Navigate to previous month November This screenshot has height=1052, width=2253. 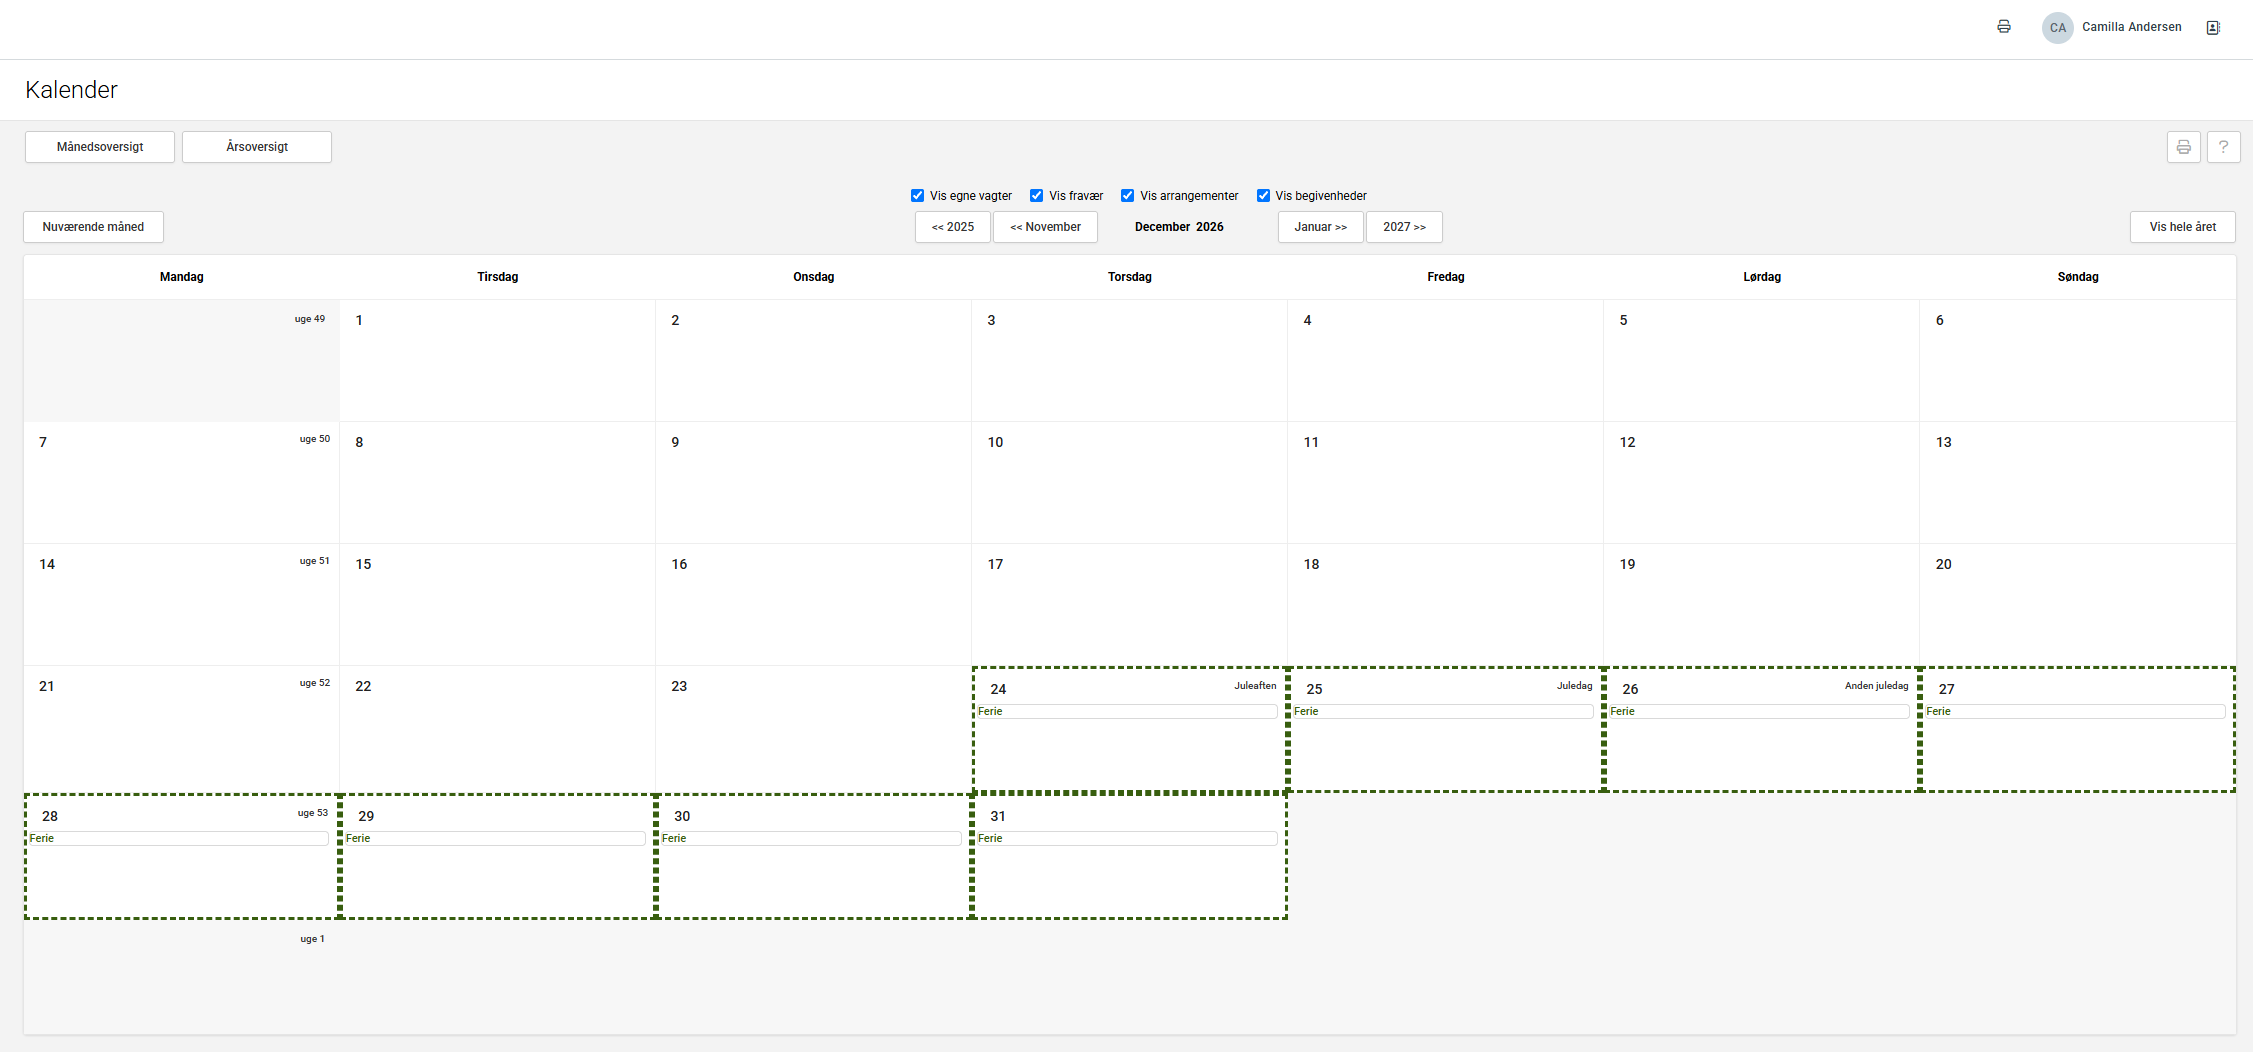coord(1045,227)
